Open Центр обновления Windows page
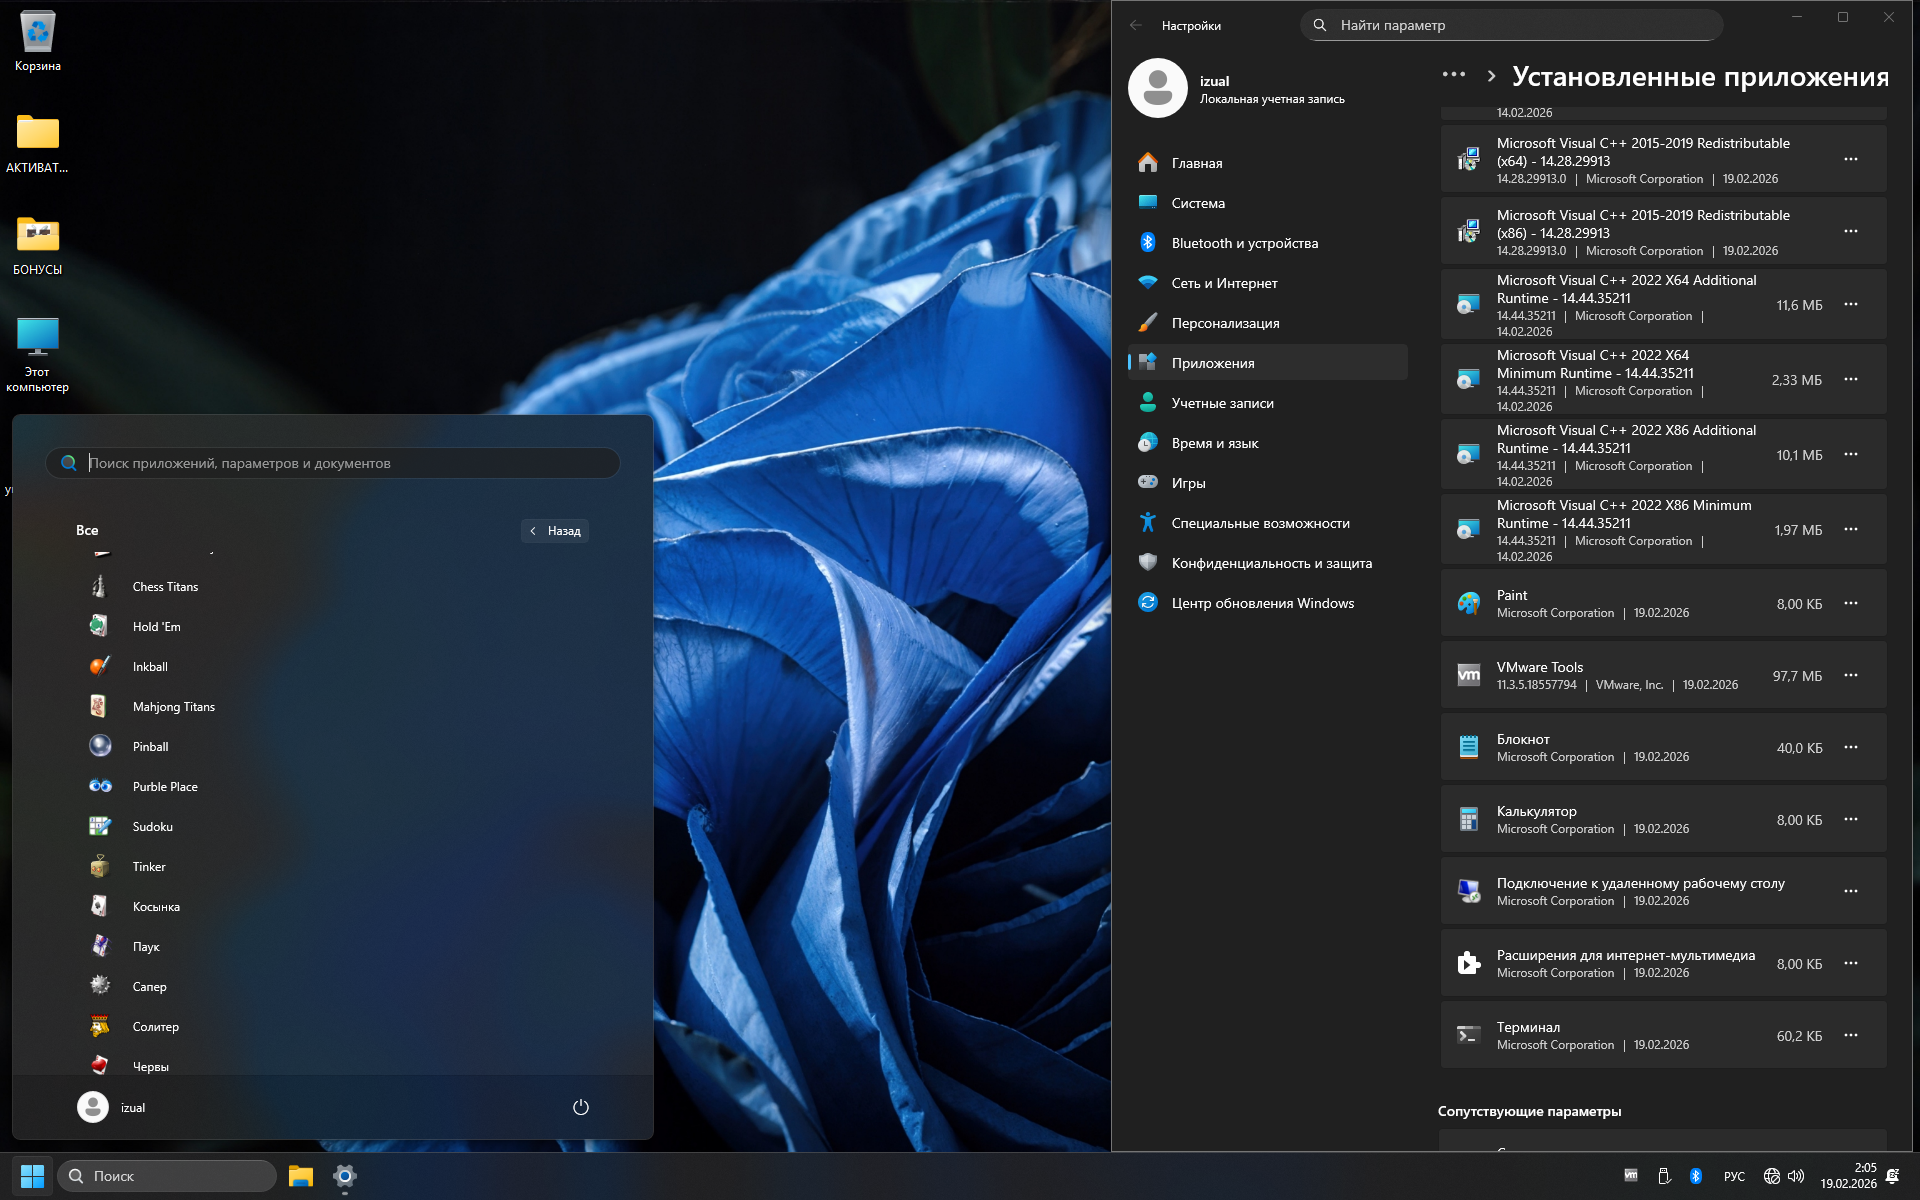The height and width of the screenshot is (1200, 1920). (1262, 603)
